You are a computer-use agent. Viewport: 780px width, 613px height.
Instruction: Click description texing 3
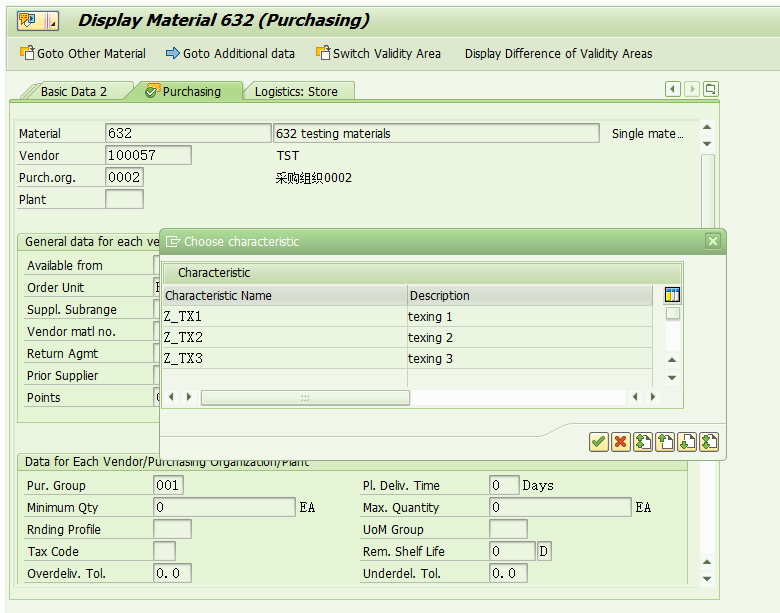pyautogui.click(x=430, y=358)
